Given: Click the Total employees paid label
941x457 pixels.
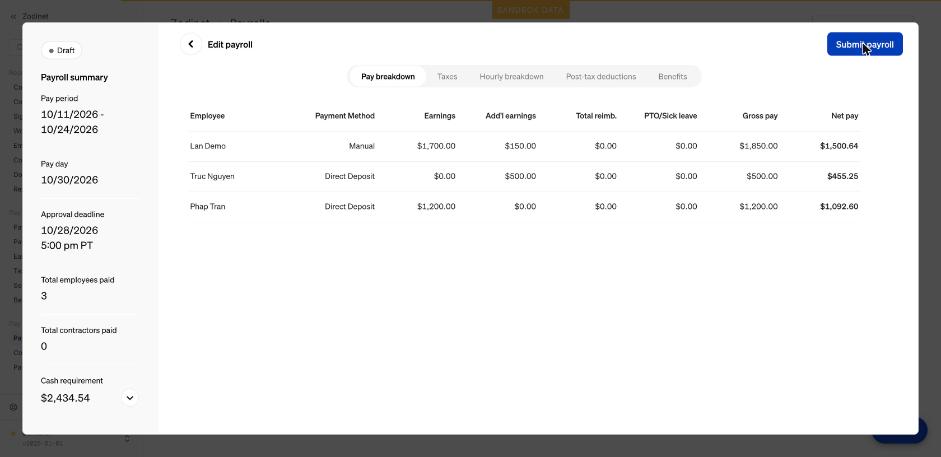Looking at the screenshot, I should coord(77,280).
